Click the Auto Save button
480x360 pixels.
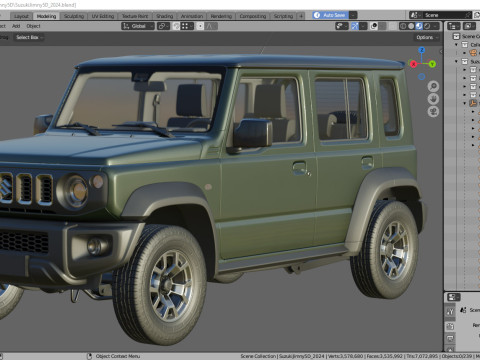click(x=330, y=15)
